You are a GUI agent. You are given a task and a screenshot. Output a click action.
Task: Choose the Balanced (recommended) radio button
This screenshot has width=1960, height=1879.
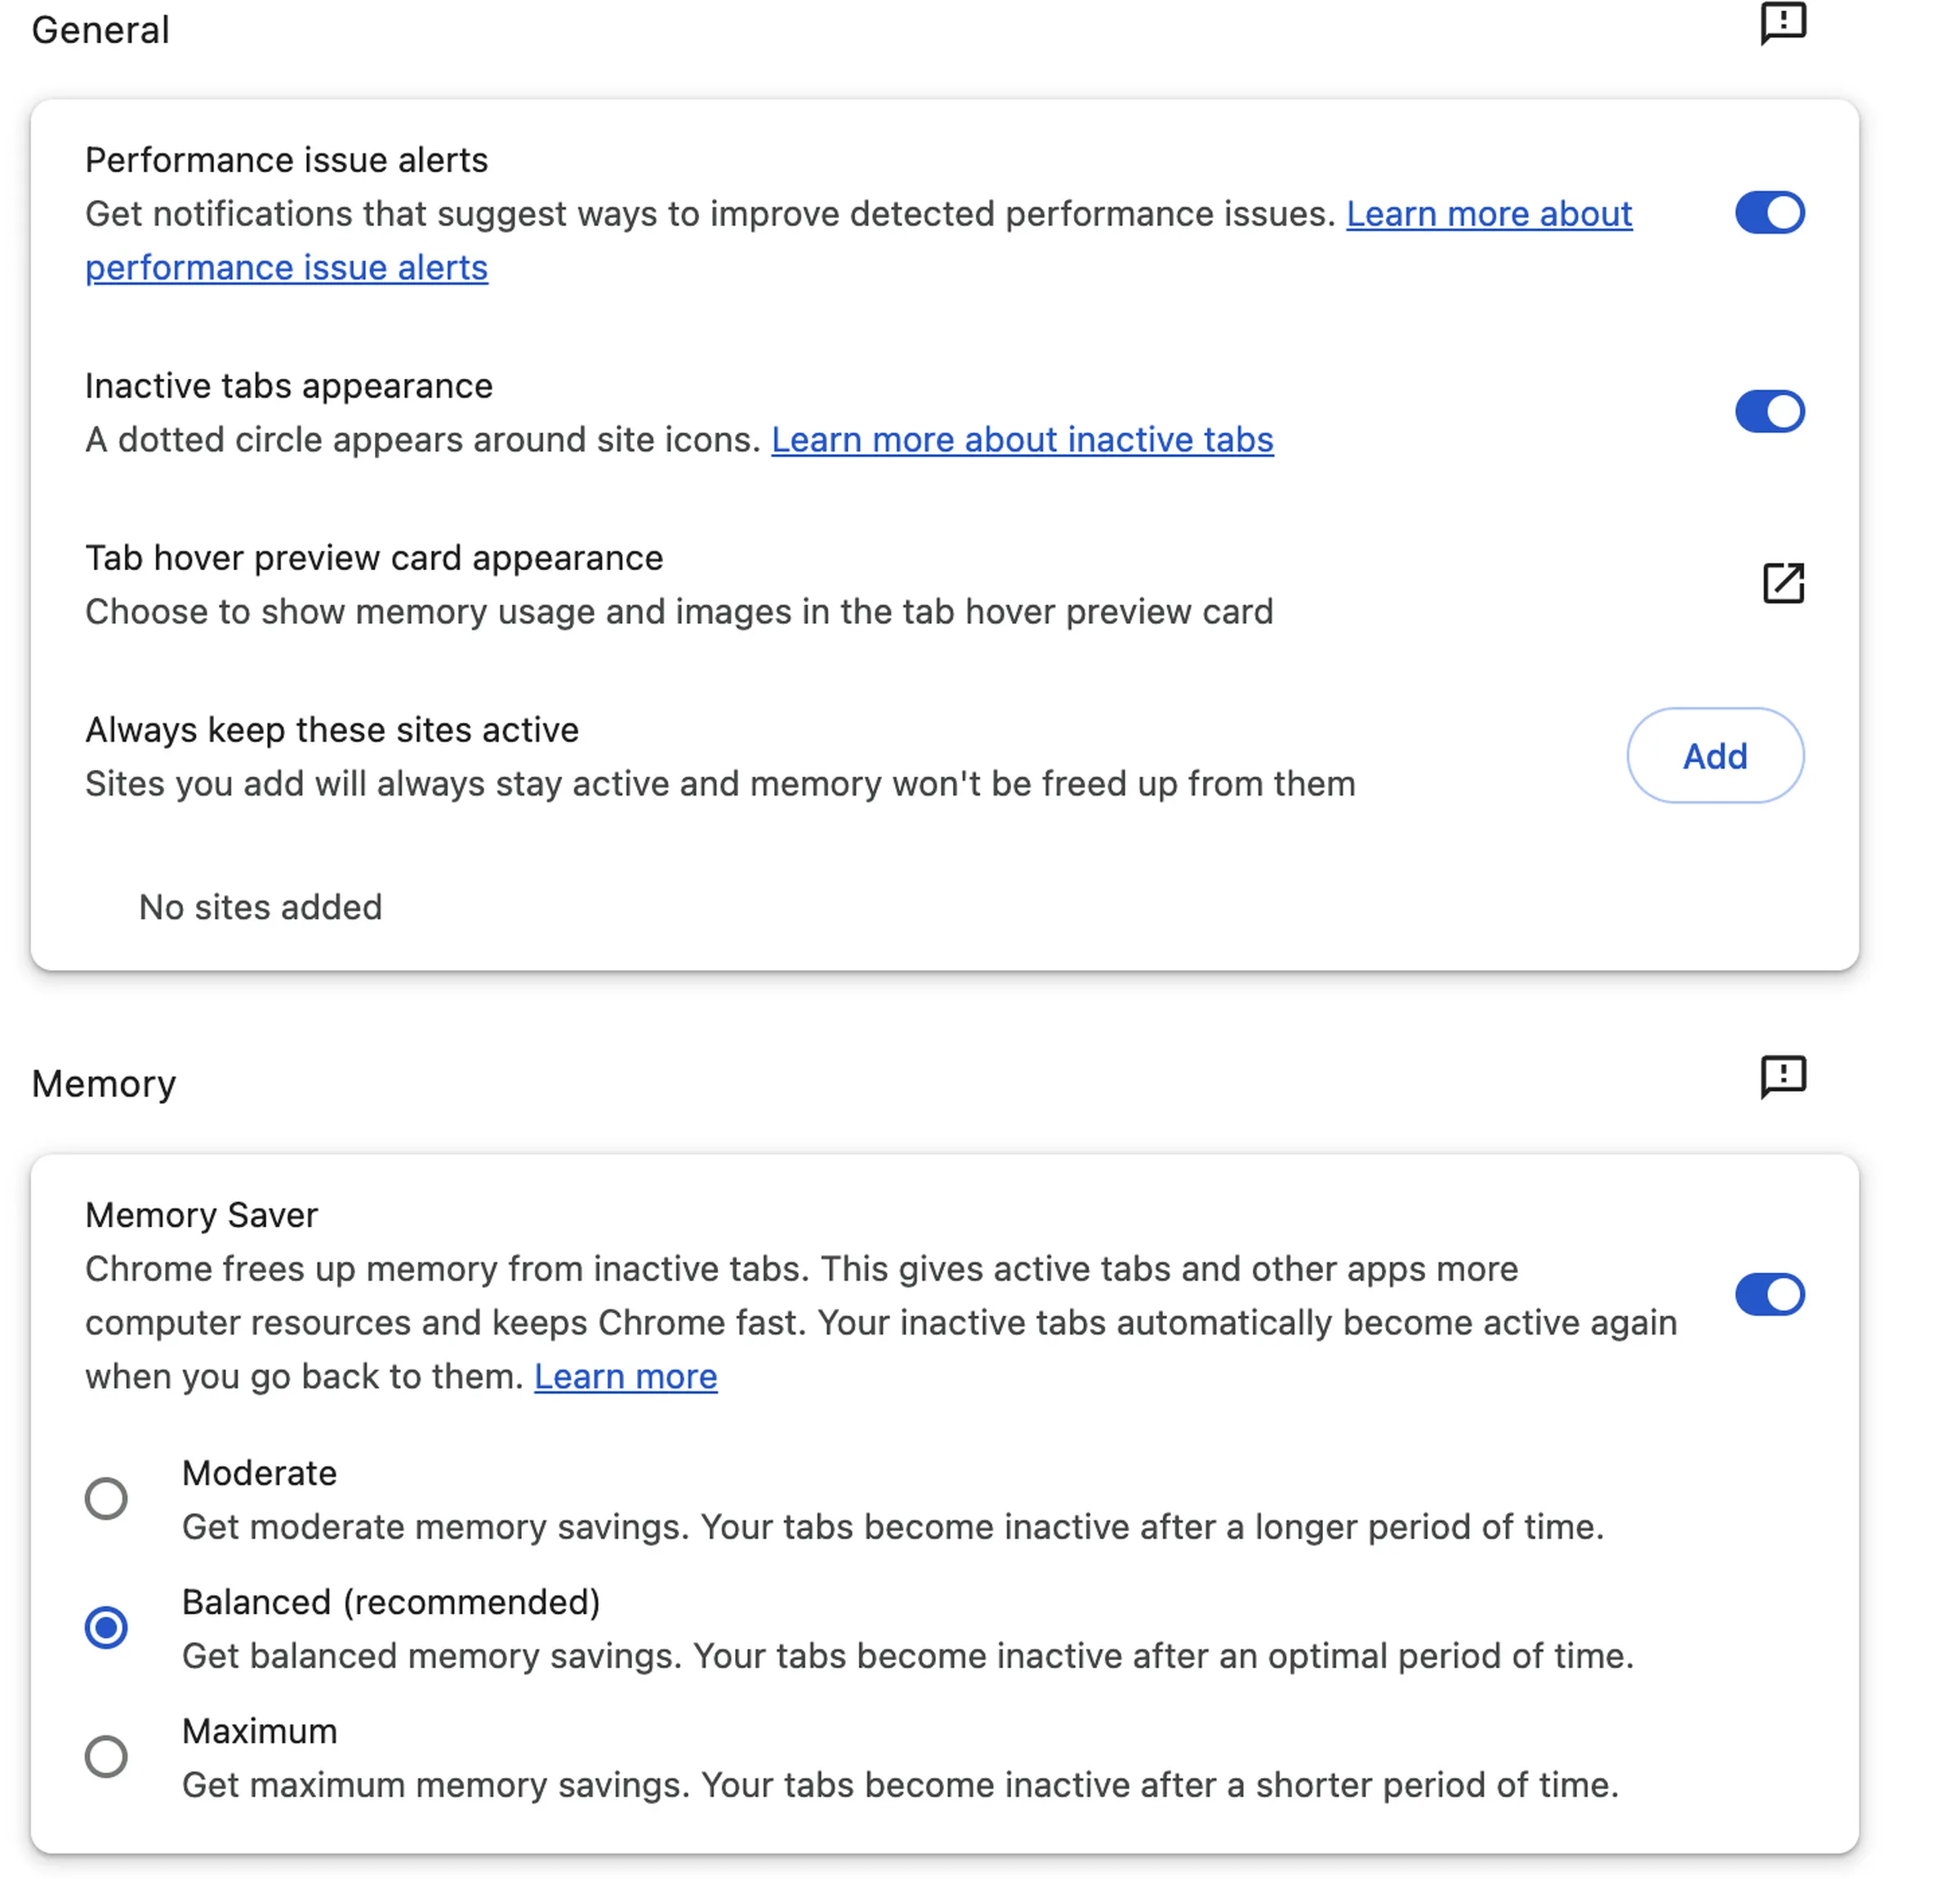point(106,1628)
